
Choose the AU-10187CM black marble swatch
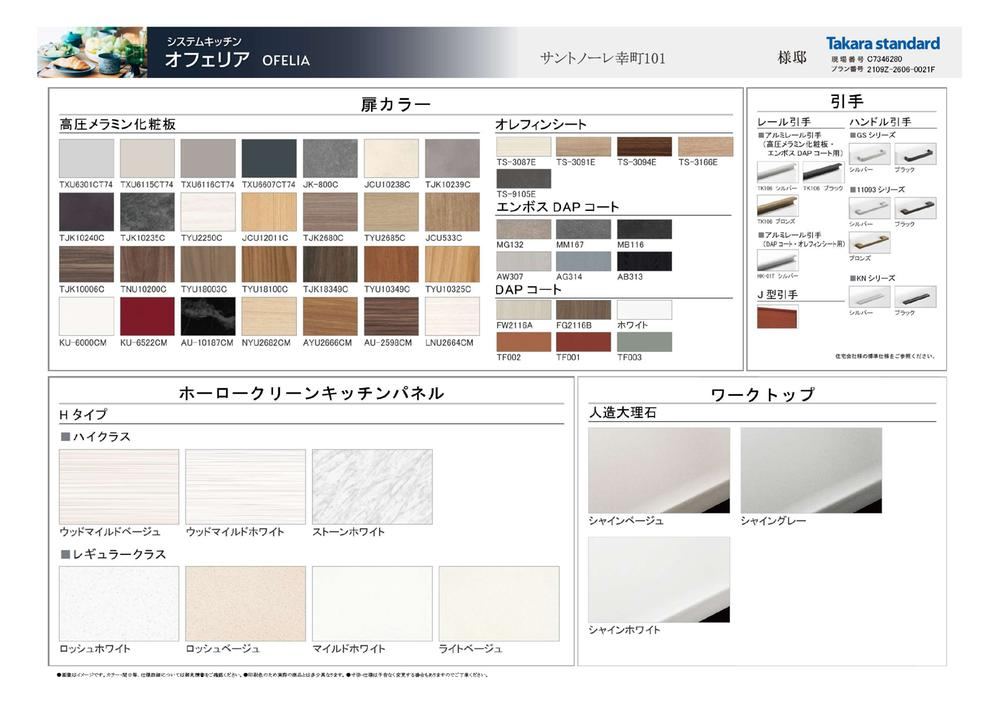click(208, 316)
